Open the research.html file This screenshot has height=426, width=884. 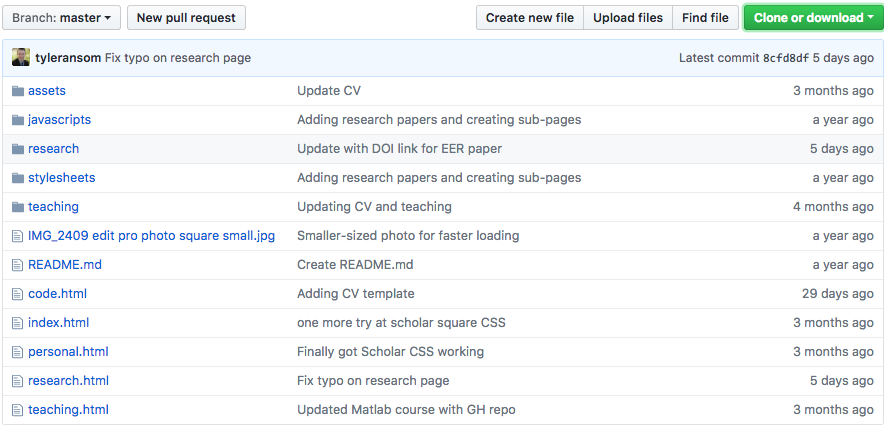(x=68, y=381)
